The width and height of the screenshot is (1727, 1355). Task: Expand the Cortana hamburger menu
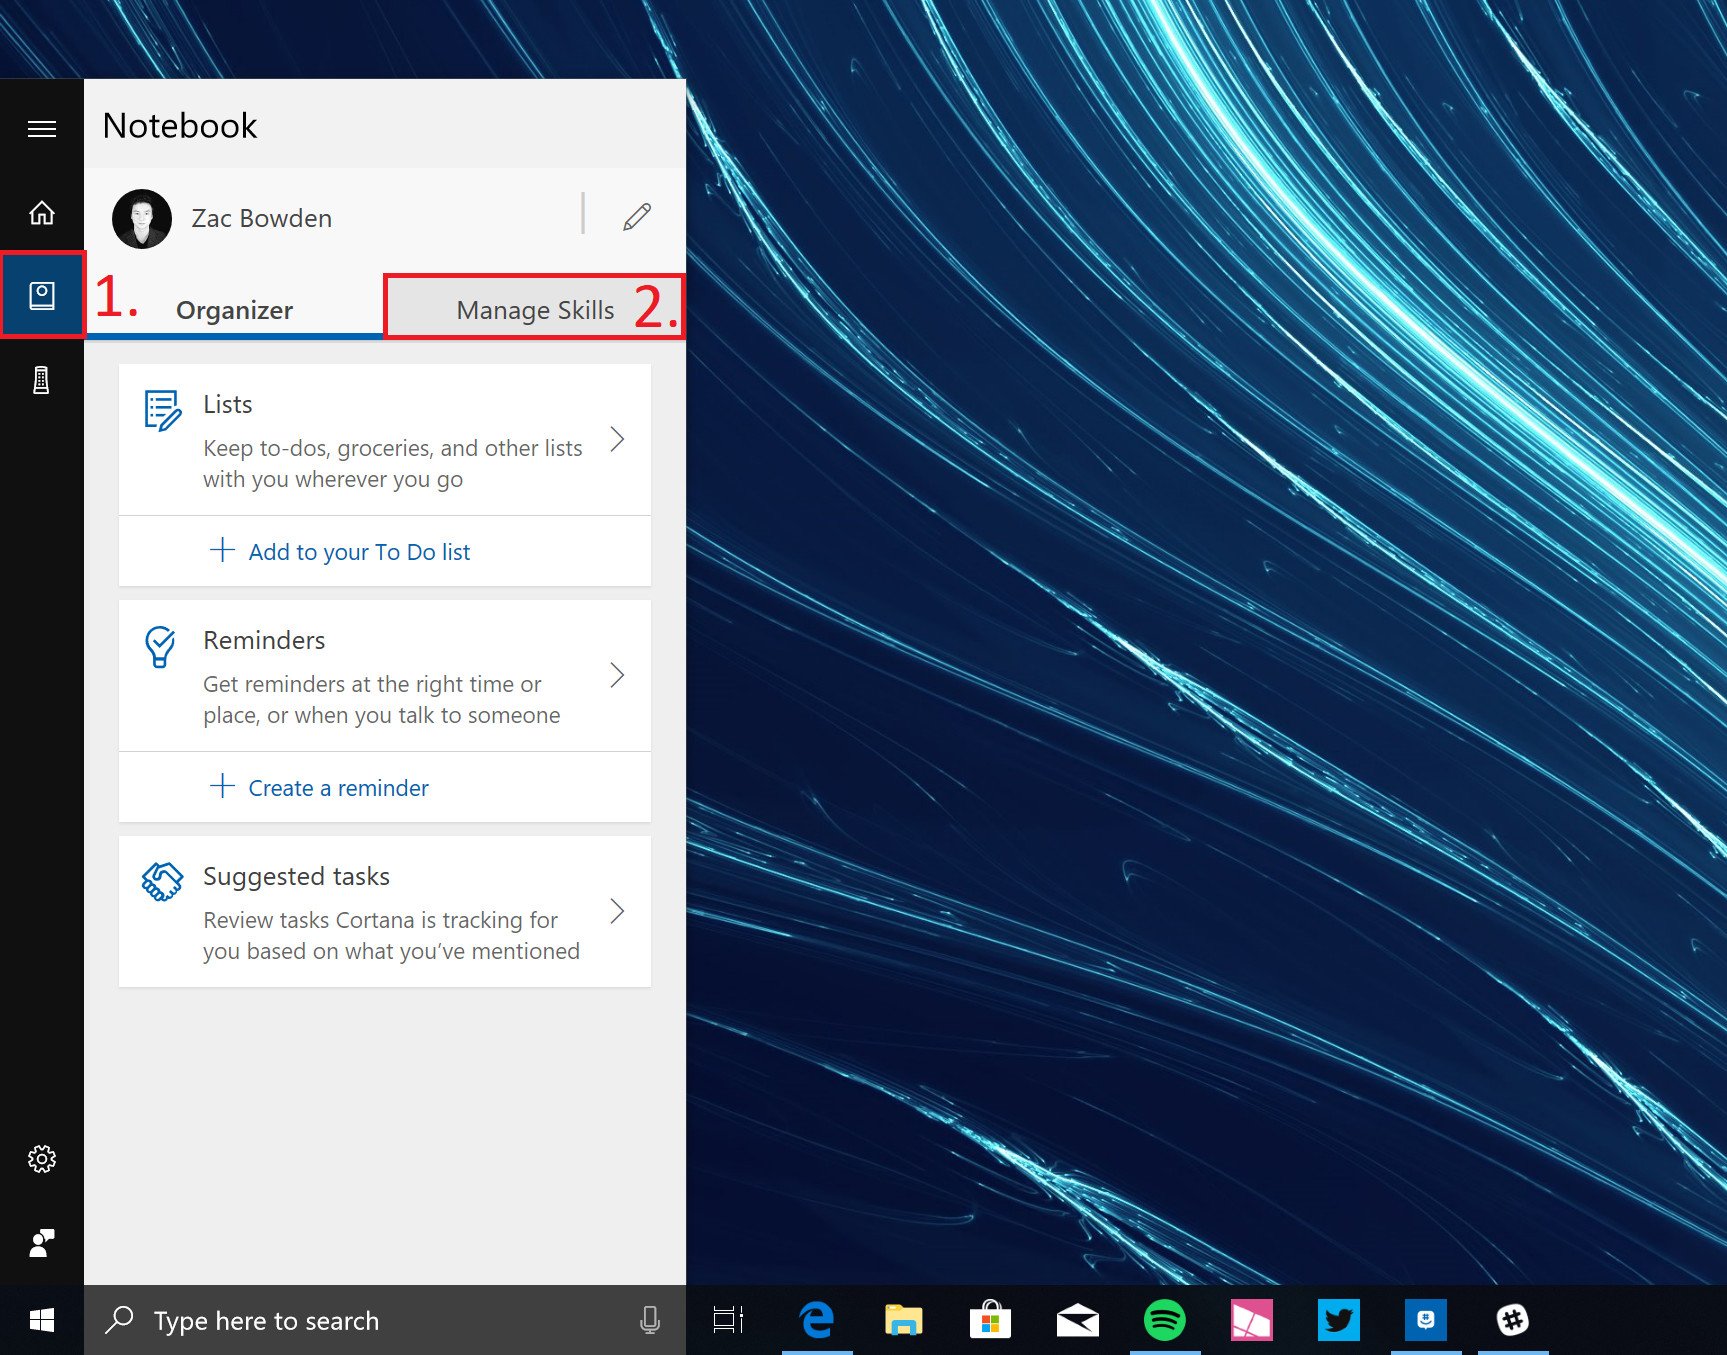[x=42, y=129]
